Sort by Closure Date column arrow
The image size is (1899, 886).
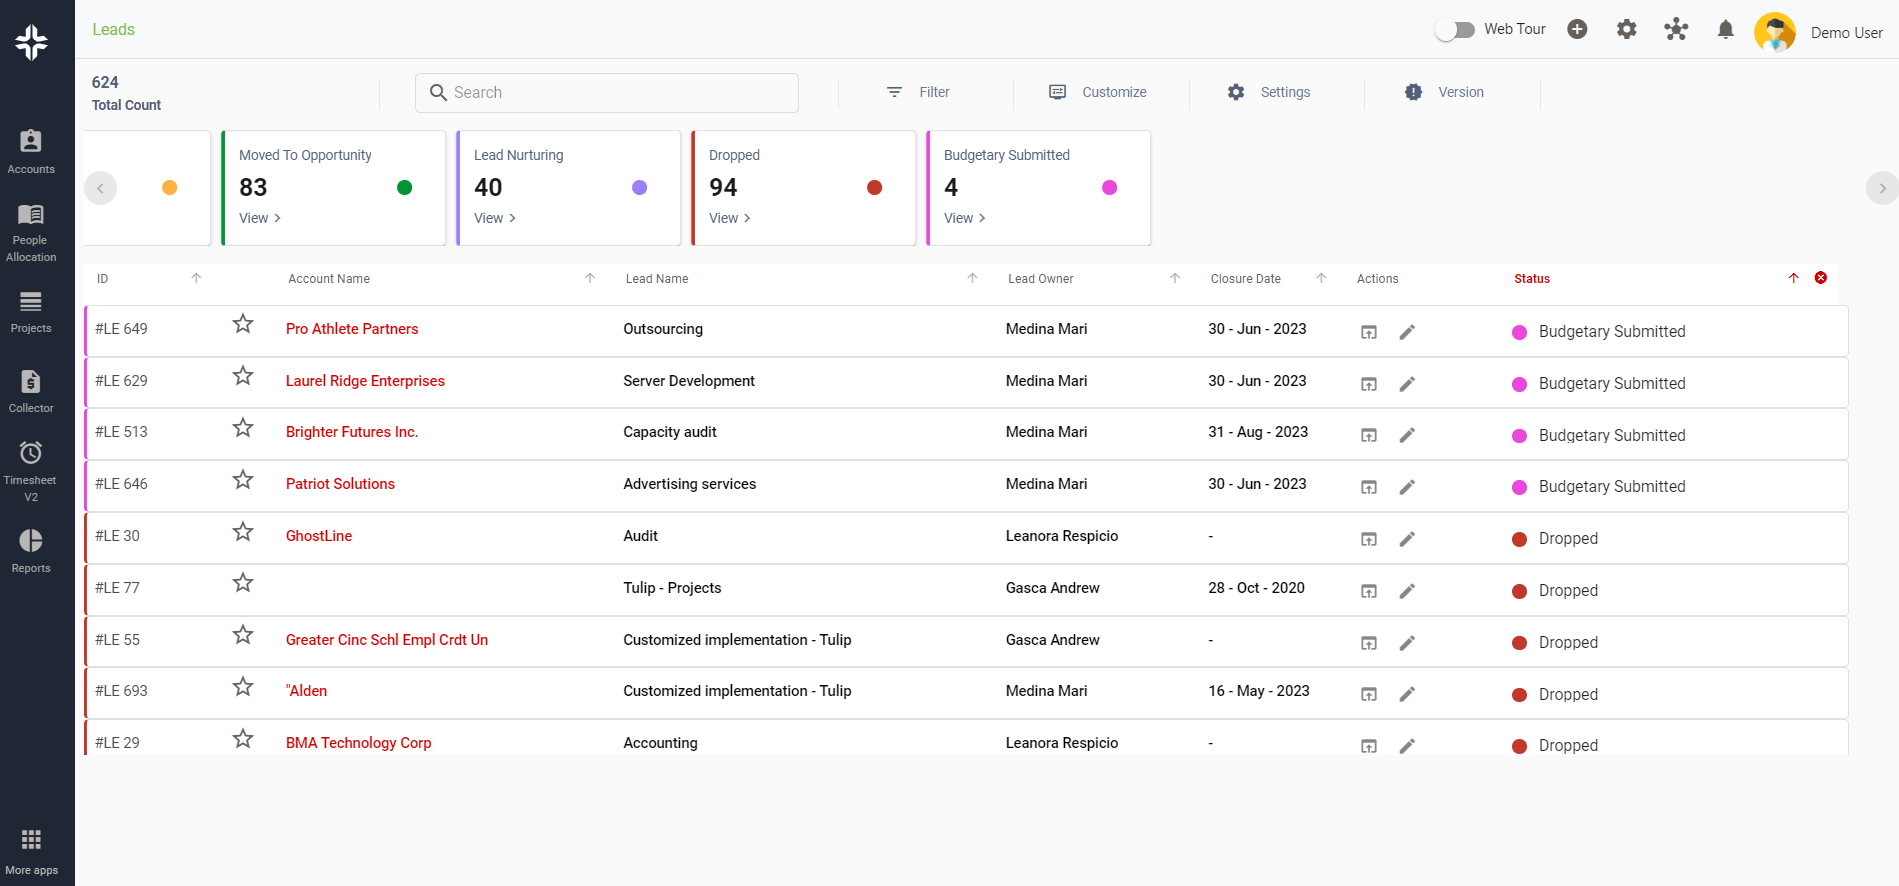pos(1321,279)
